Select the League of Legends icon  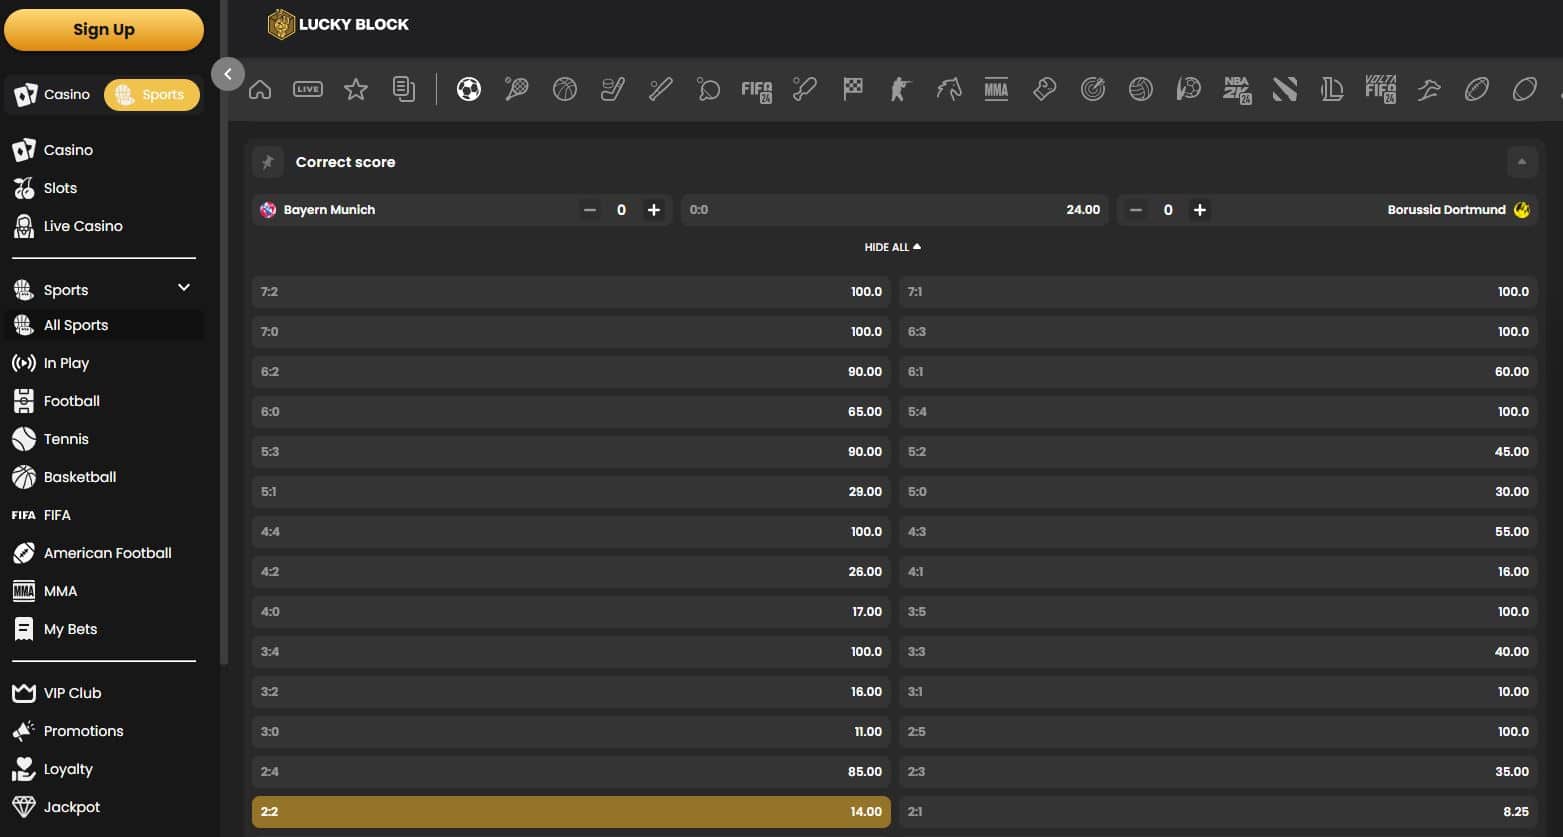[x=1333, y=90]
